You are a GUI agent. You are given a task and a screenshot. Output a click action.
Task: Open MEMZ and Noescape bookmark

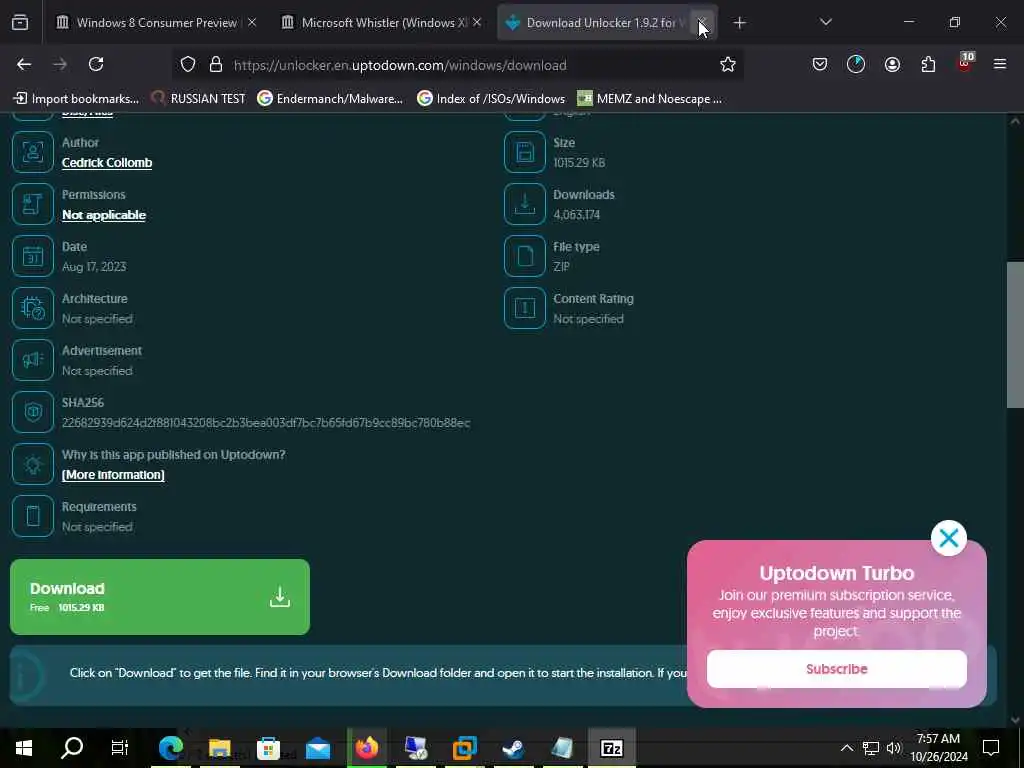point(650,99)
